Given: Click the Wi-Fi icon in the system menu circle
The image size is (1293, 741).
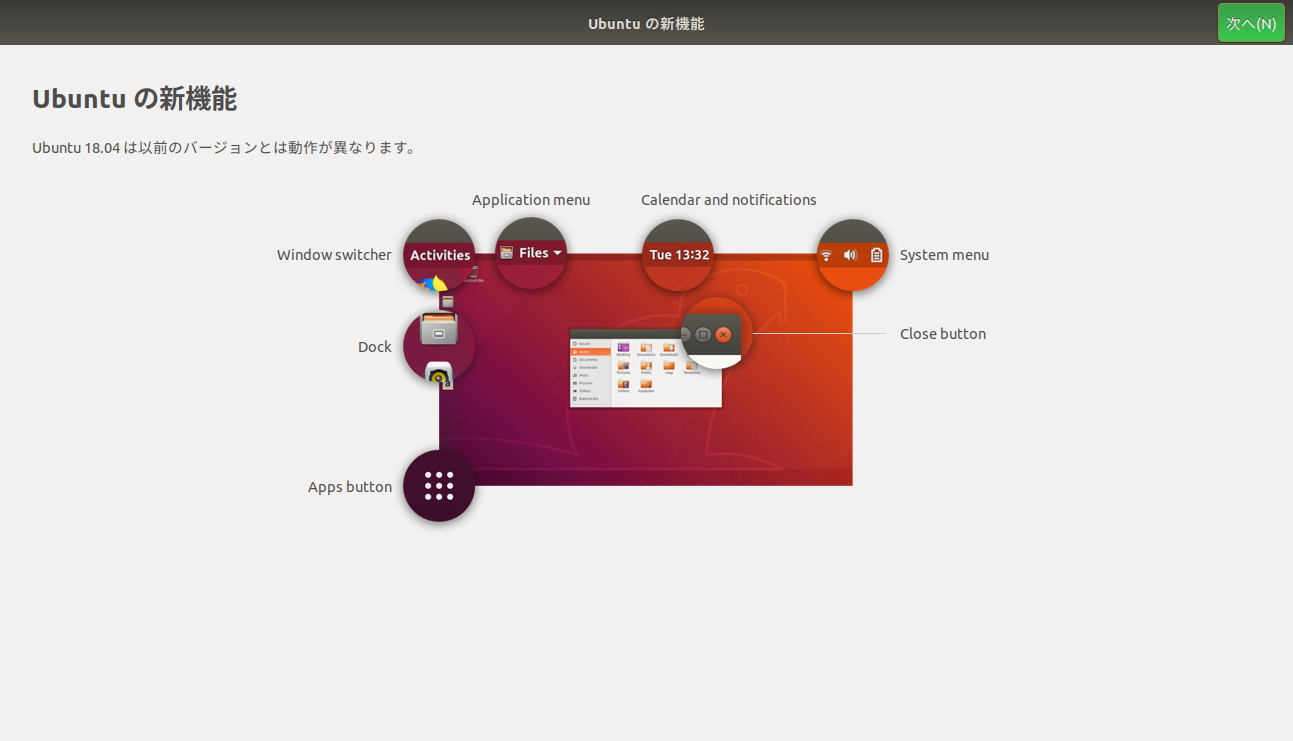Looking at the screenshot, I should [x=826, y=255].
